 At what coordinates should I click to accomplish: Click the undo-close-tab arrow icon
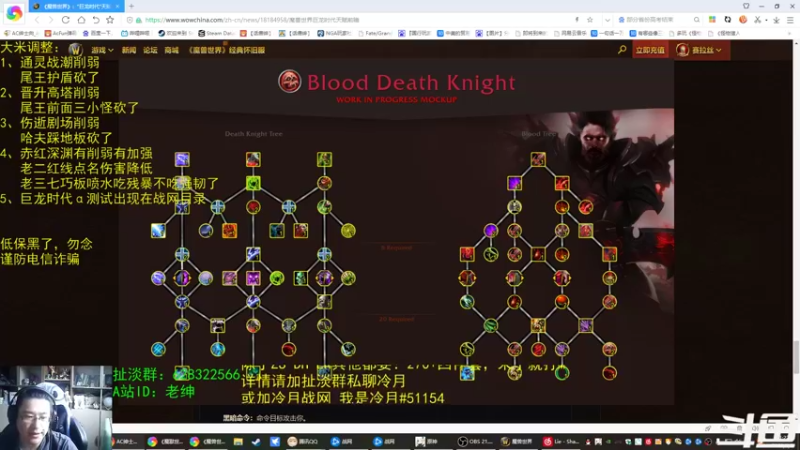tap(96, 20)
